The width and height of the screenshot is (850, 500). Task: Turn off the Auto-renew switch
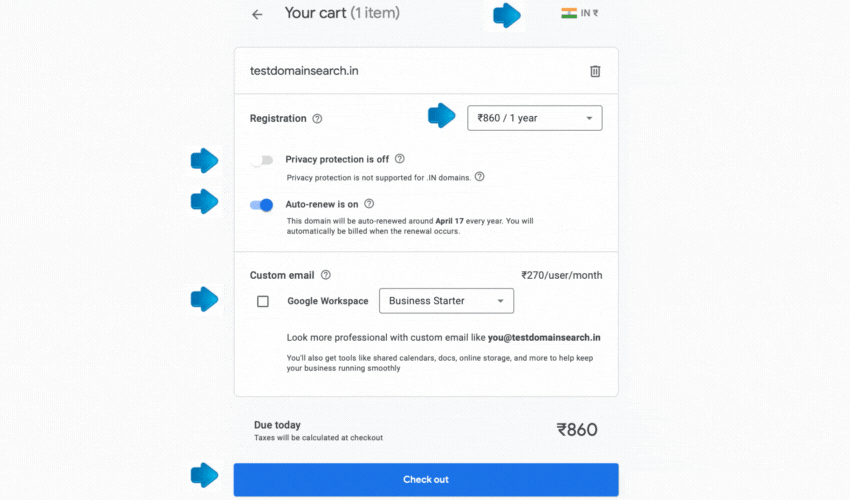(x=261, y=205)
